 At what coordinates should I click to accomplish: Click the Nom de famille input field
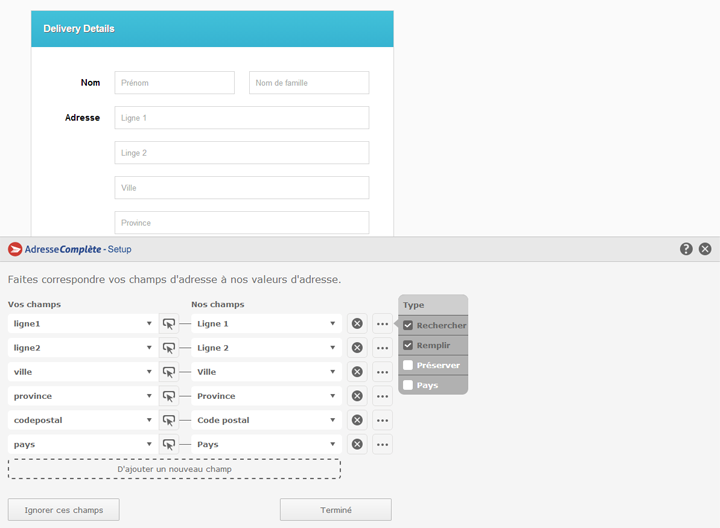coord(309,83)
